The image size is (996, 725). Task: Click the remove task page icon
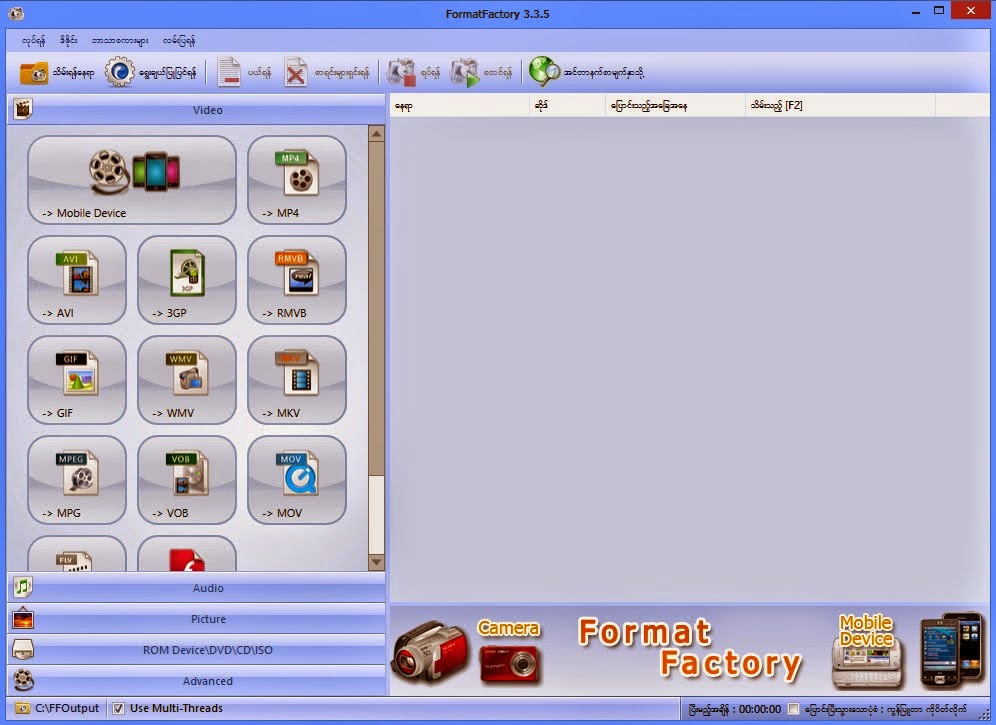pos(229,72)
